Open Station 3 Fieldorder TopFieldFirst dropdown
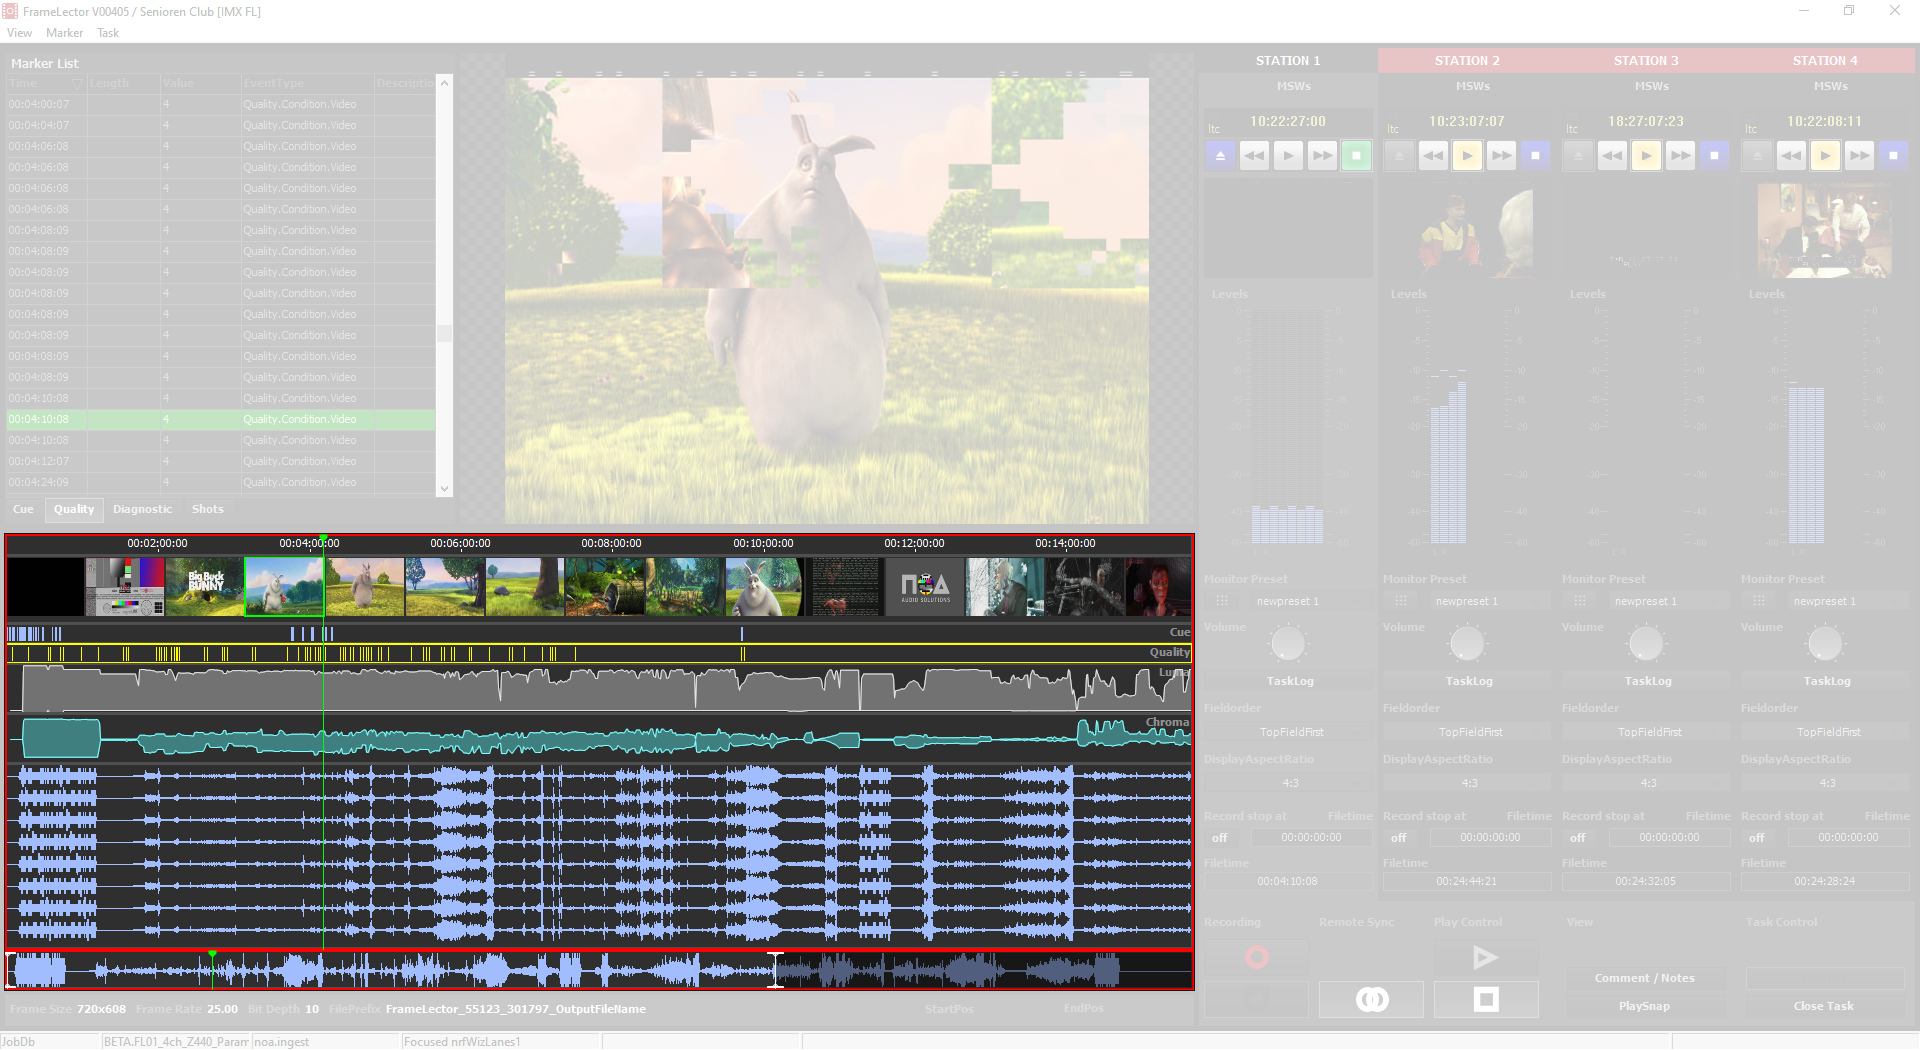Image resolution: width=1920 pixels, height=1050 pixels. click(x=1646, y=732)
